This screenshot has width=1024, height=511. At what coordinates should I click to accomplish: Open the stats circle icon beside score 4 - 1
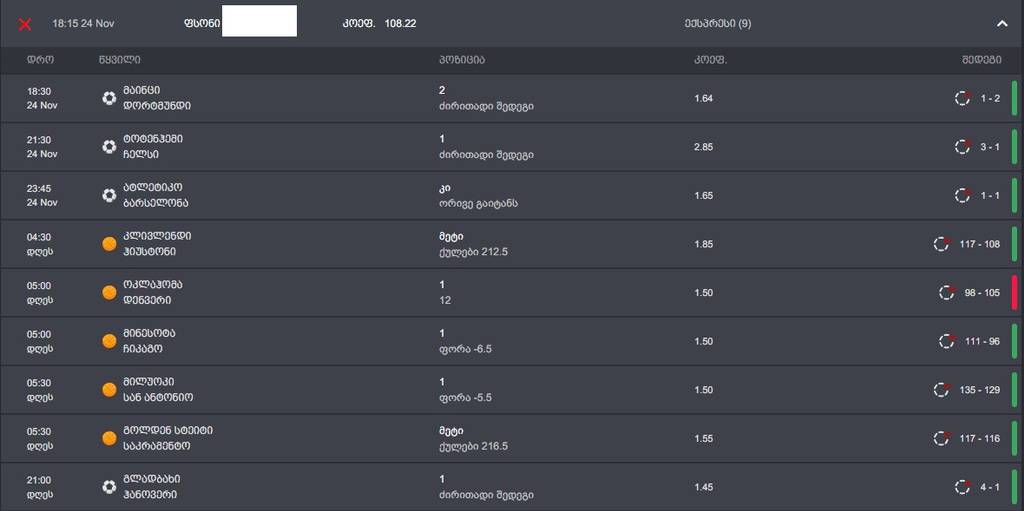963,487
